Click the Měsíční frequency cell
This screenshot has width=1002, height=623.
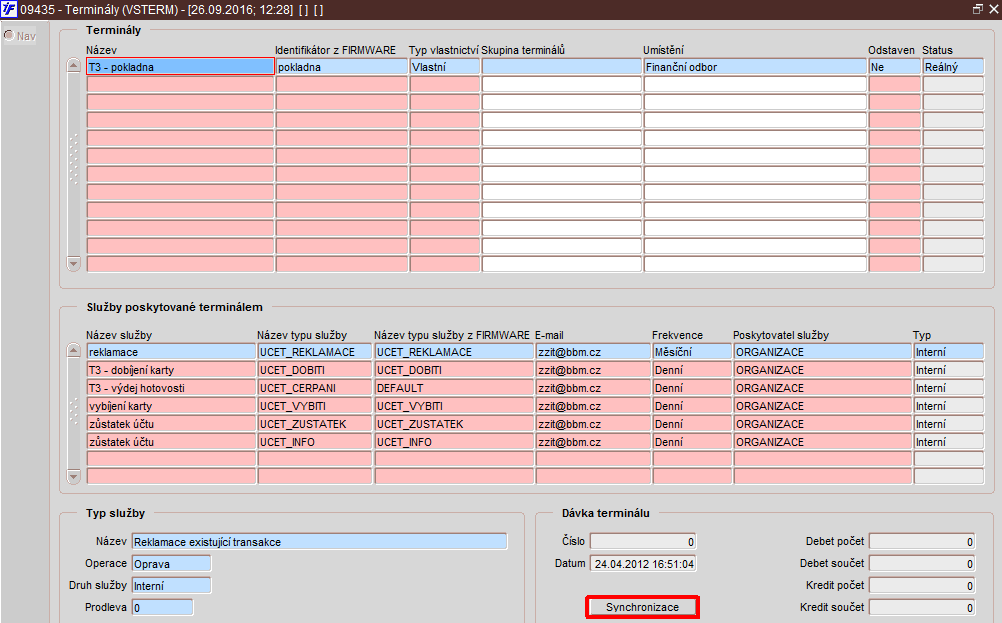(692, 351)
